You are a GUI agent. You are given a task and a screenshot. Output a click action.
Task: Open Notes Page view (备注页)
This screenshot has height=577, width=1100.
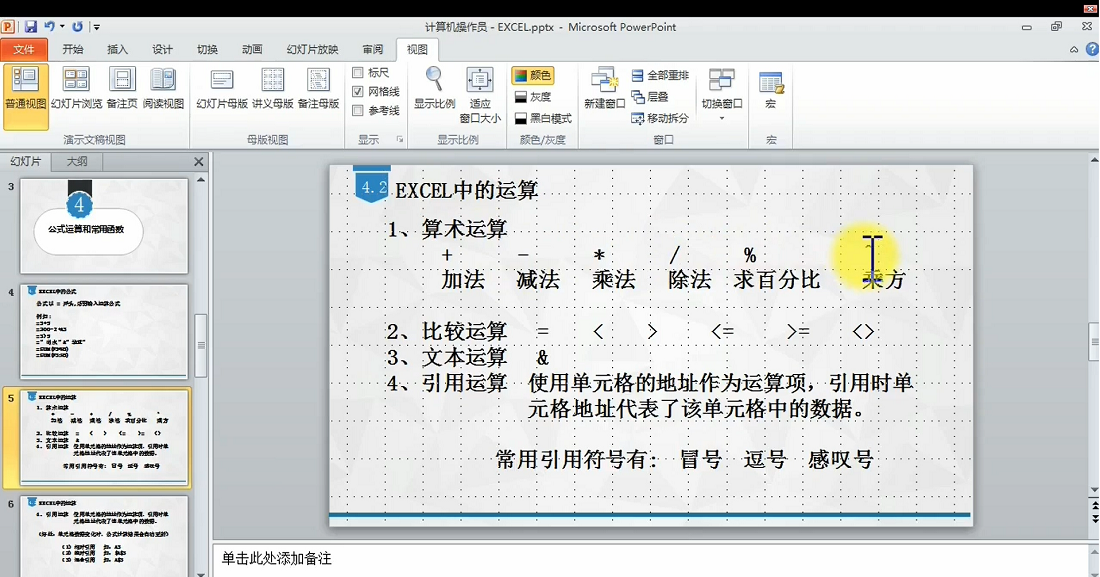122,89
